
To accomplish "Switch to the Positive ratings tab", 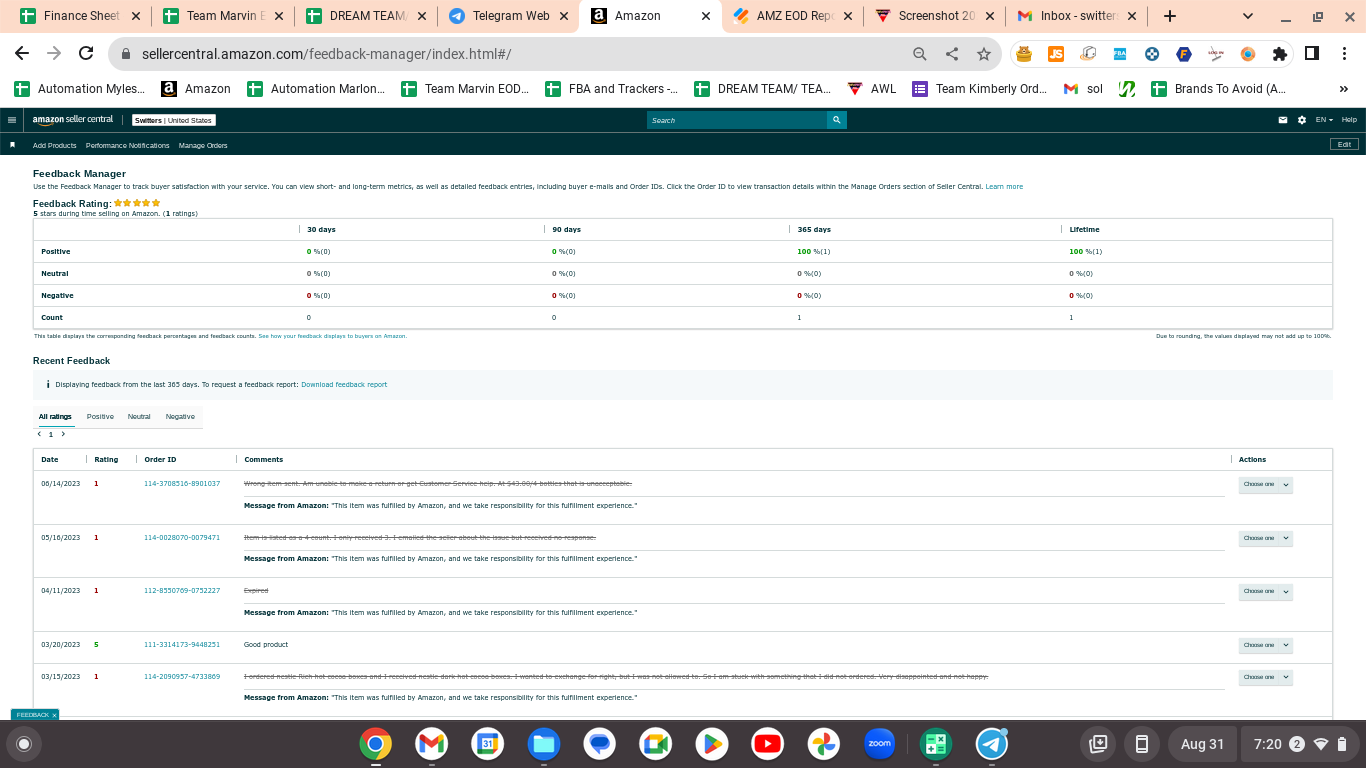I will coord(100,416).
